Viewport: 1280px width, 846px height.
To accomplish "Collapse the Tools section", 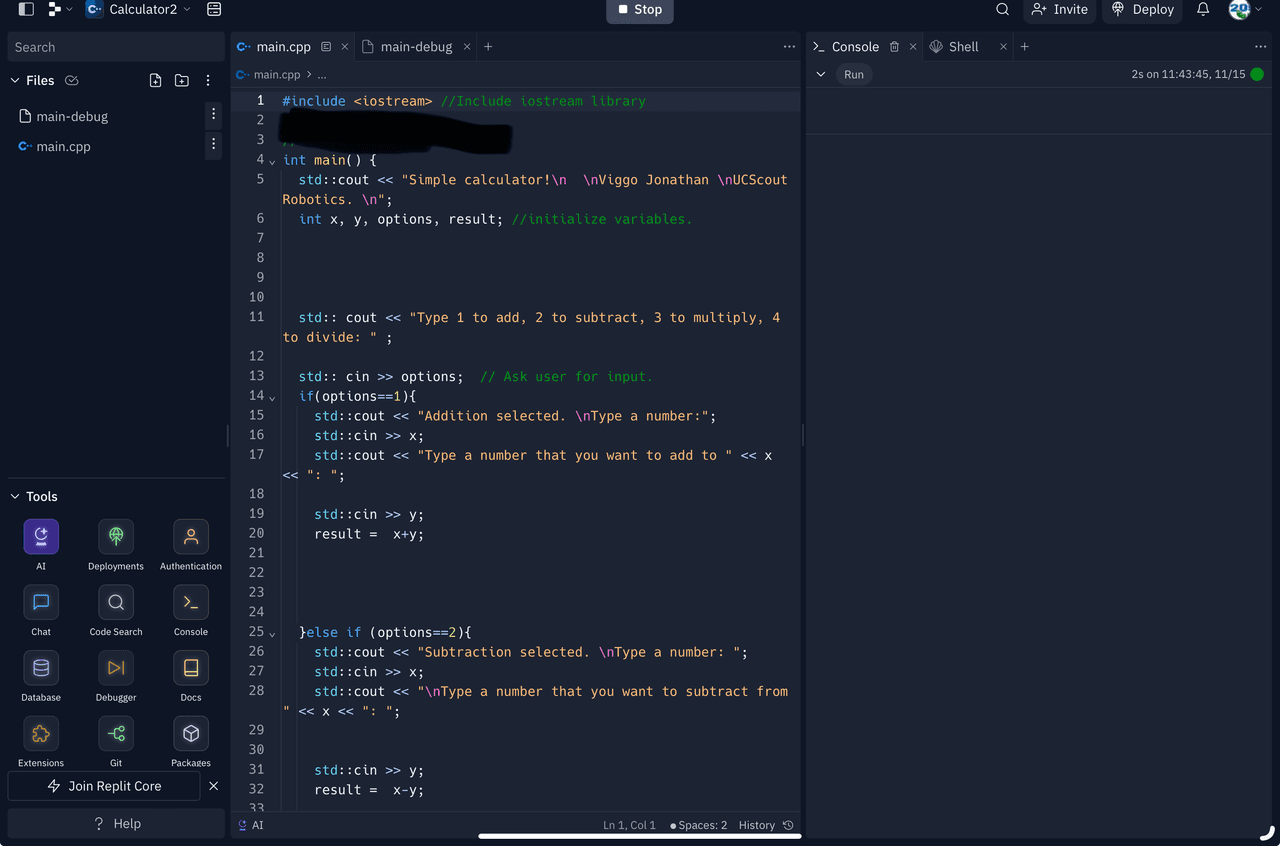I will tap(15, 497).
